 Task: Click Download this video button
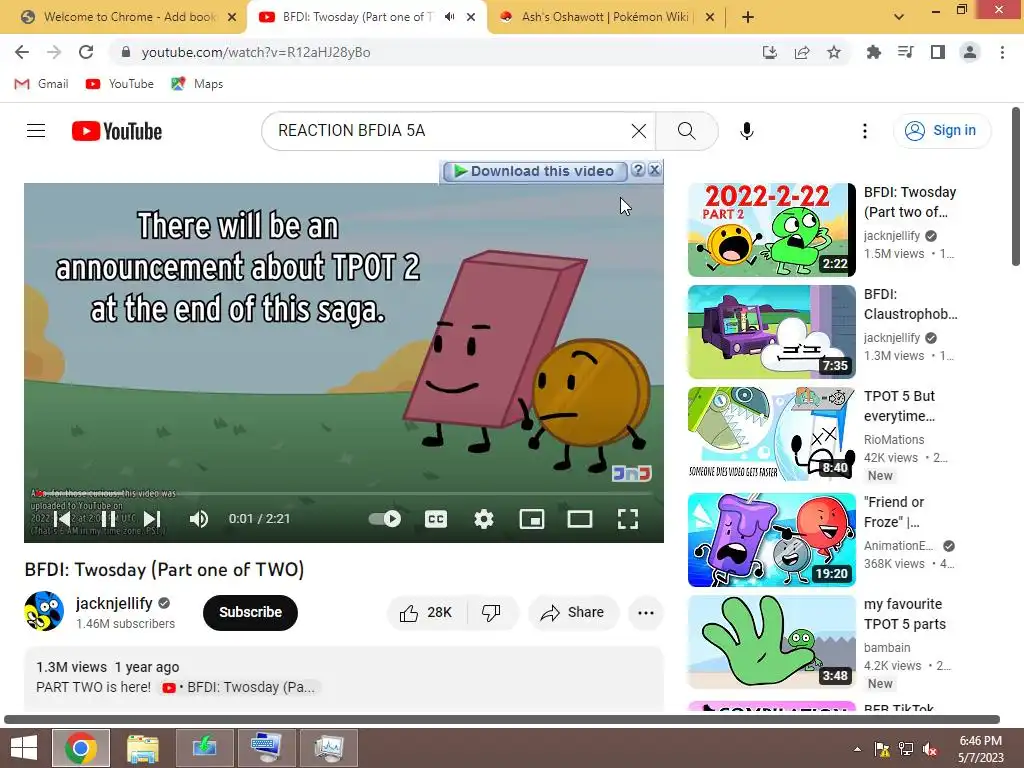[x=535, y=171]
